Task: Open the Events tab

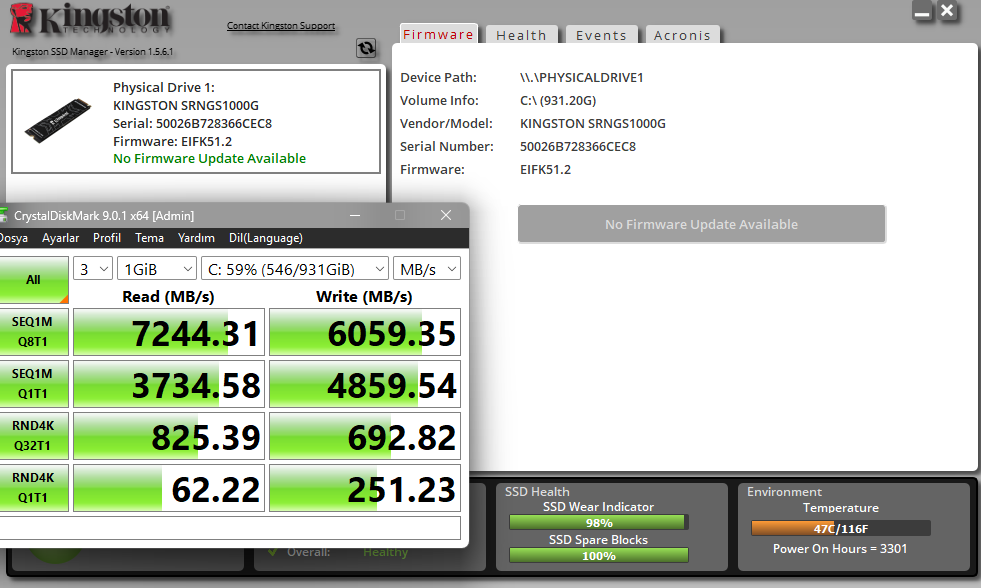Action: tap(601, 35)
